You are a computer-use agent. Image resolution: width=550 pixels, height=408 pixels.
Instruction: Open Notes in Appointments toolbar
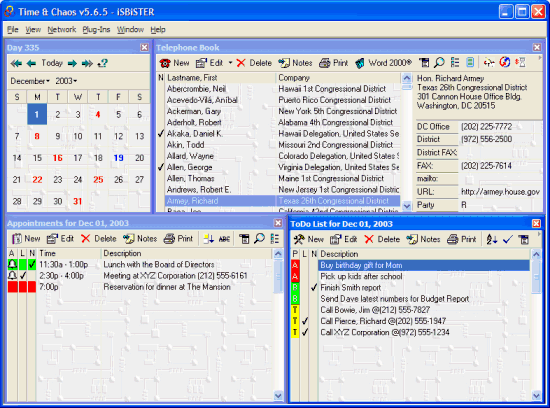pos(140,239)
